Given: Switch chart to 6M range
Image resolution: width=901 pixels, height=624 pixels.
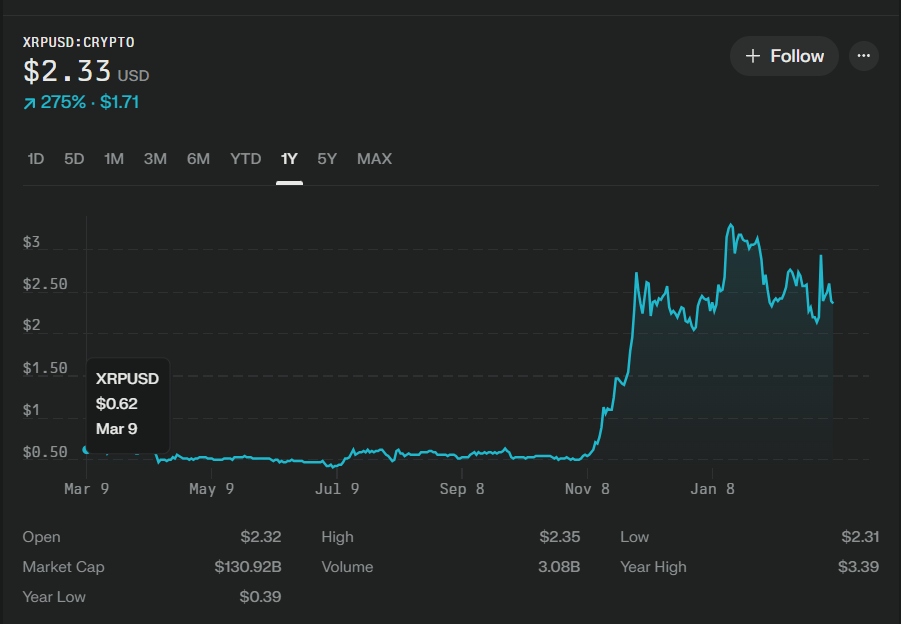Looking at the screenshot, I should point(198,159).
